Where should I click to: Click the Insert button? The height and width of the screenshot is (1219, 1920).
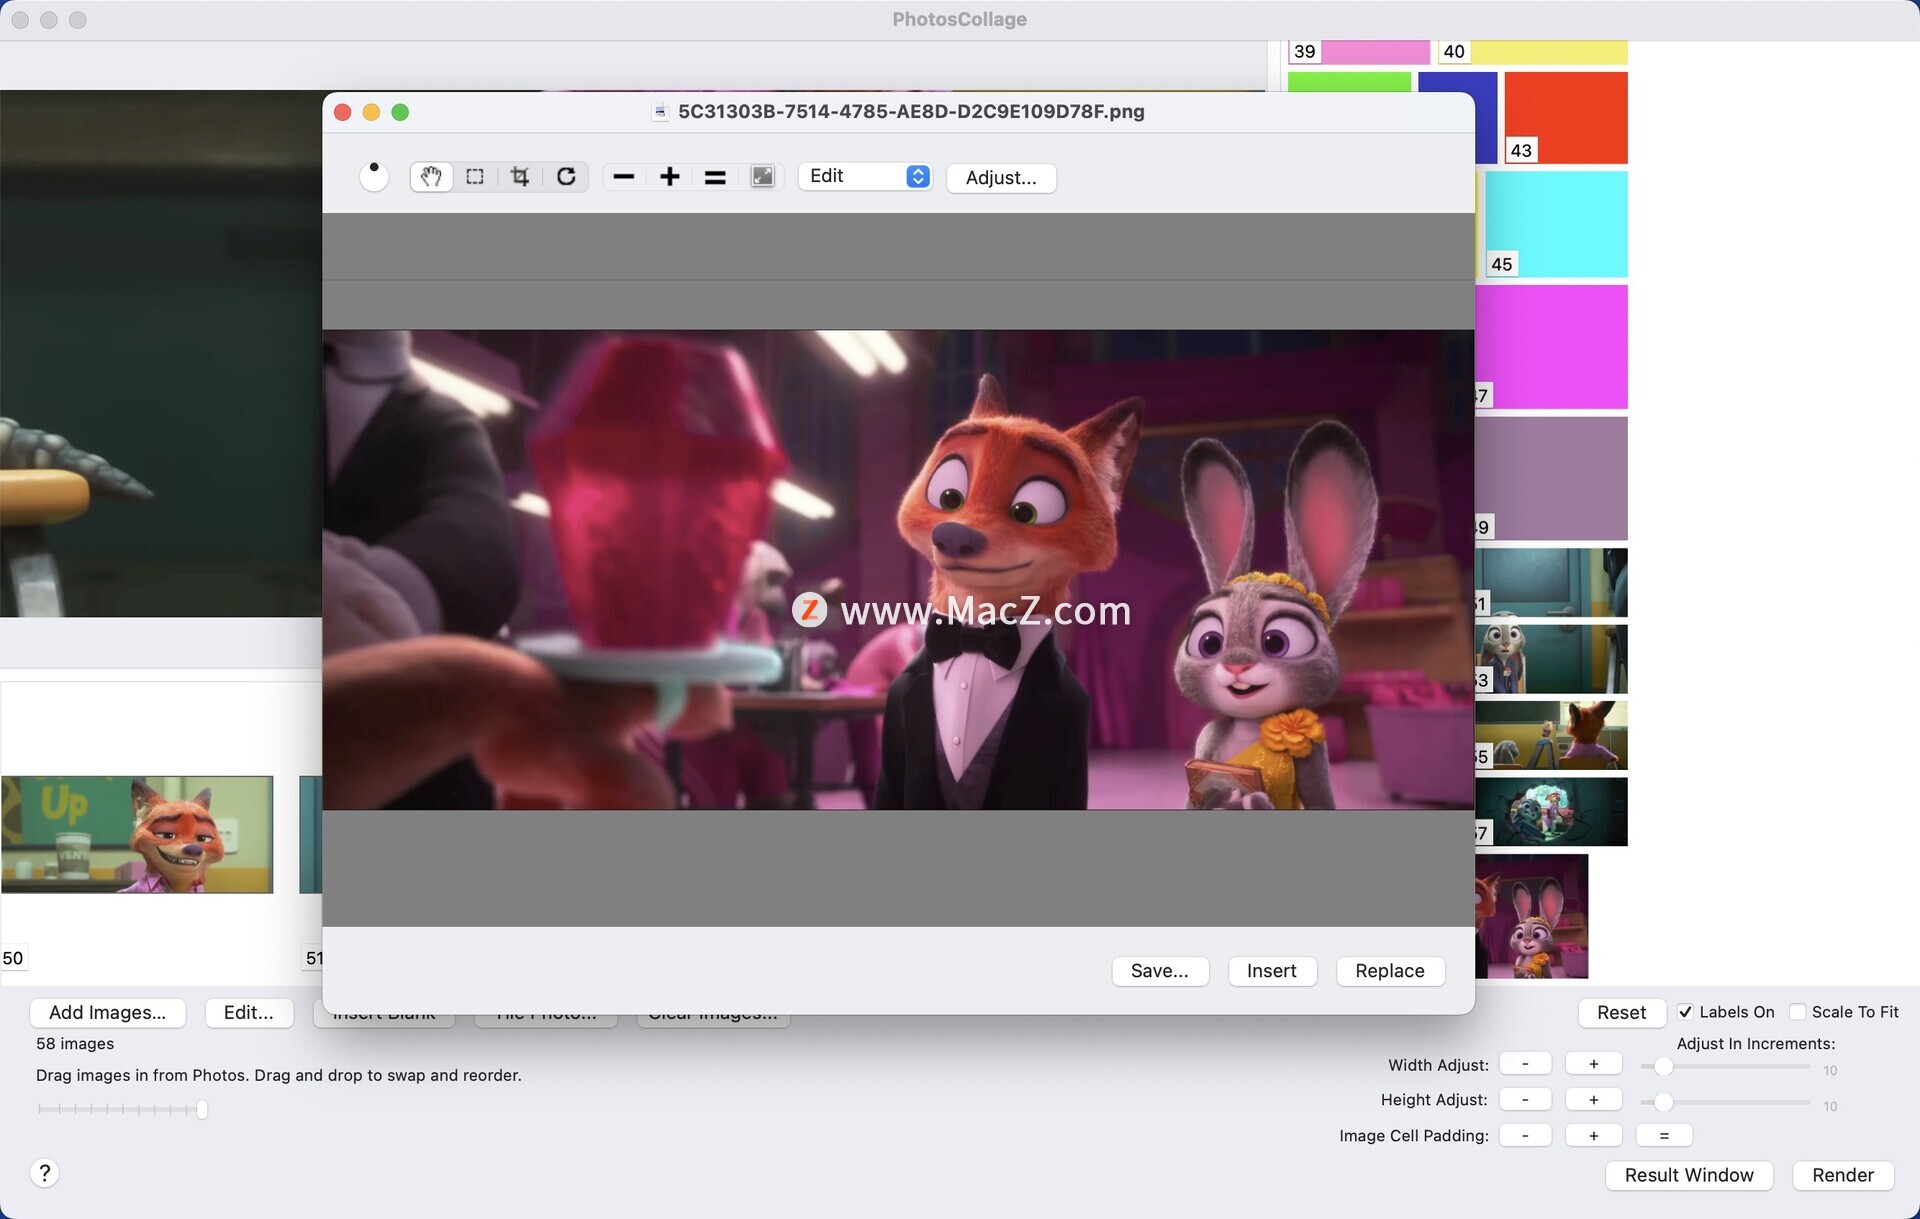tap(1271, 971)
